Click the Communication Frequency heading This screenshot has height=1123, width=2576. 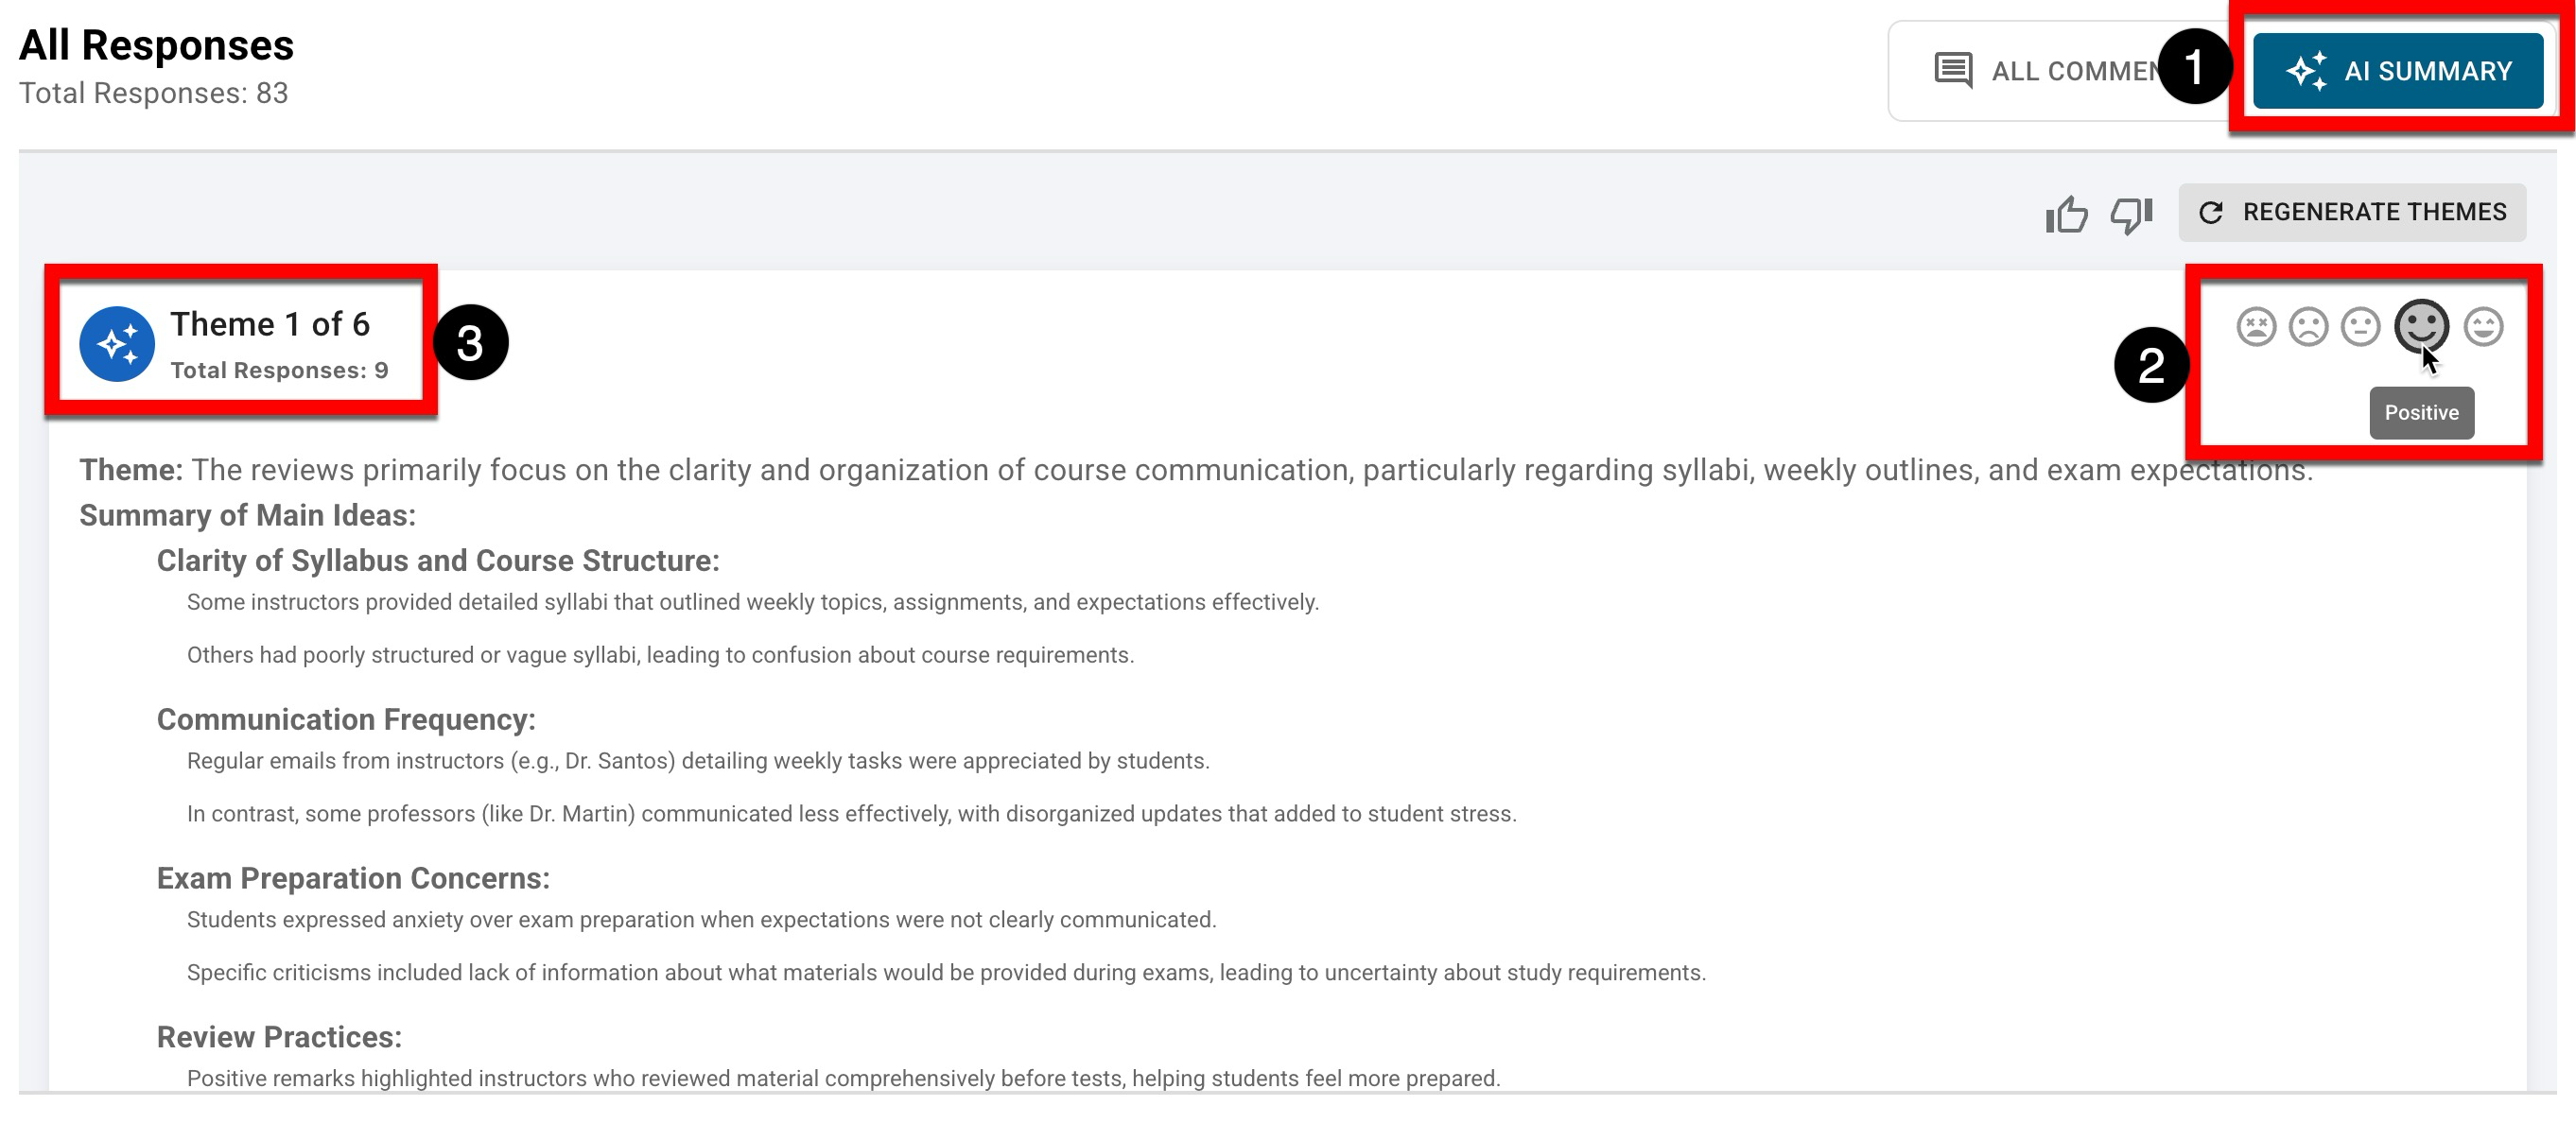click(x=346, y=719)
